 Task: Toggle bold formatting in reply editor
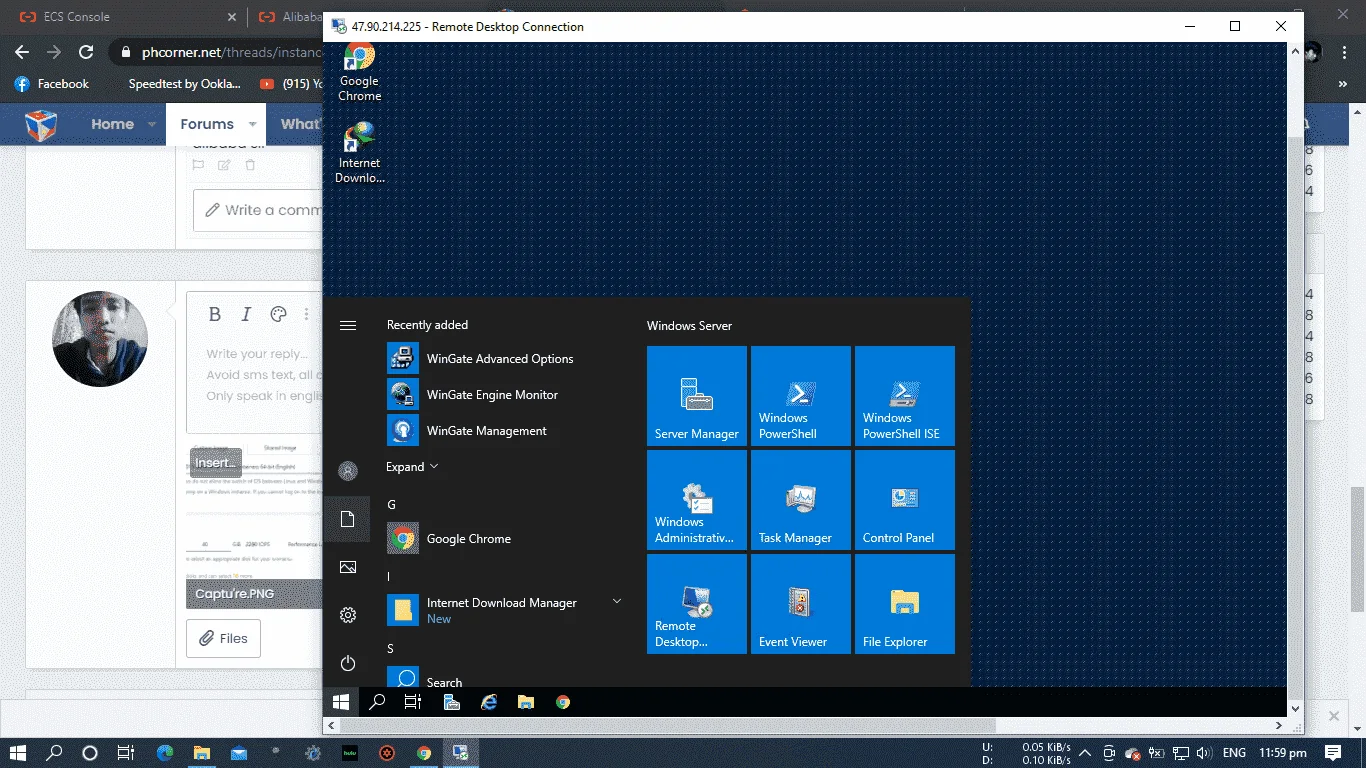coord(215,314)
